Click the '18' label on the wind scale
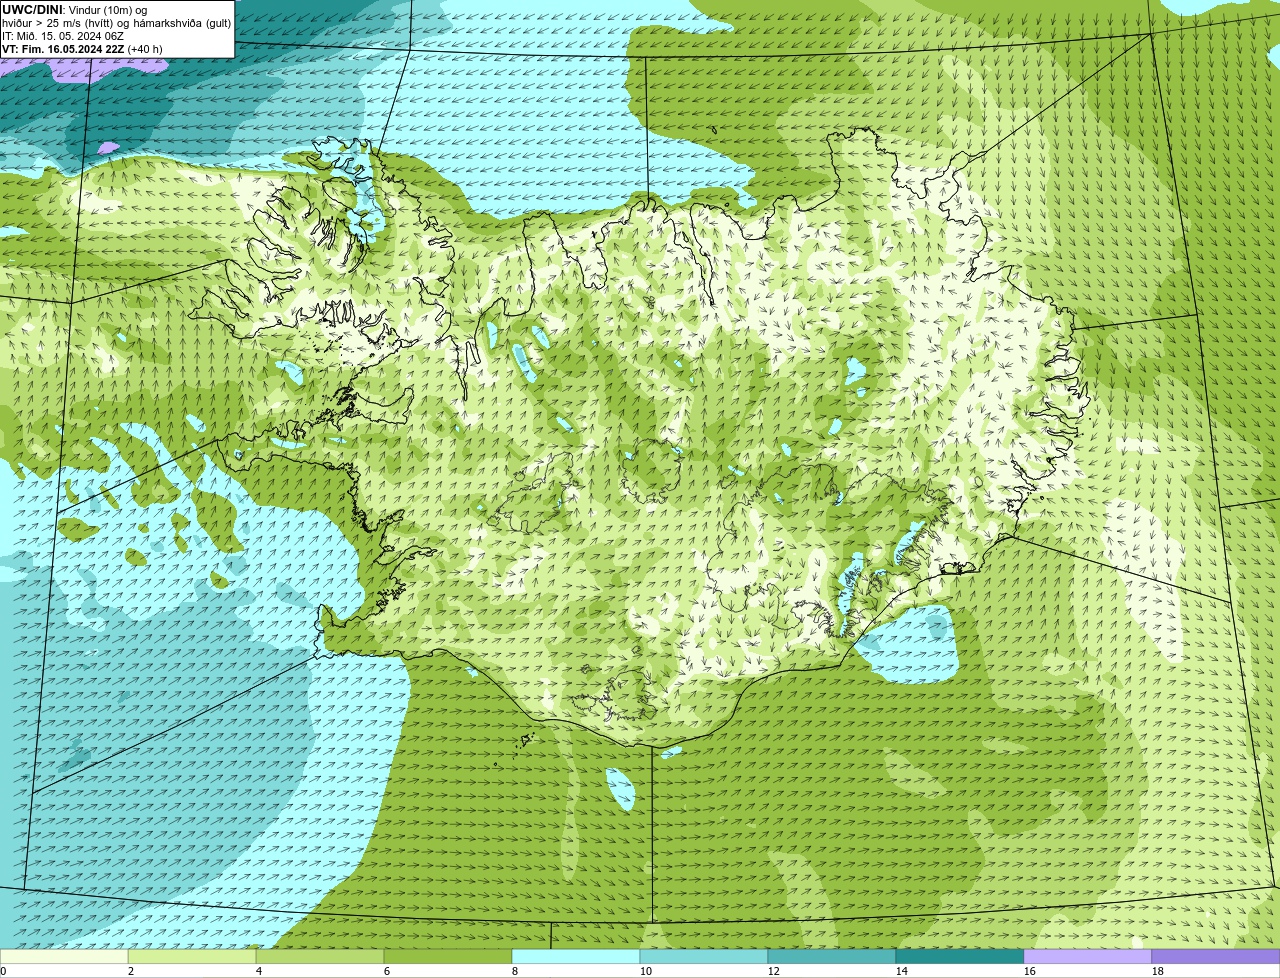This screenshot has height=978, width=1280. pyautogui.click(x=1158, y=971)
